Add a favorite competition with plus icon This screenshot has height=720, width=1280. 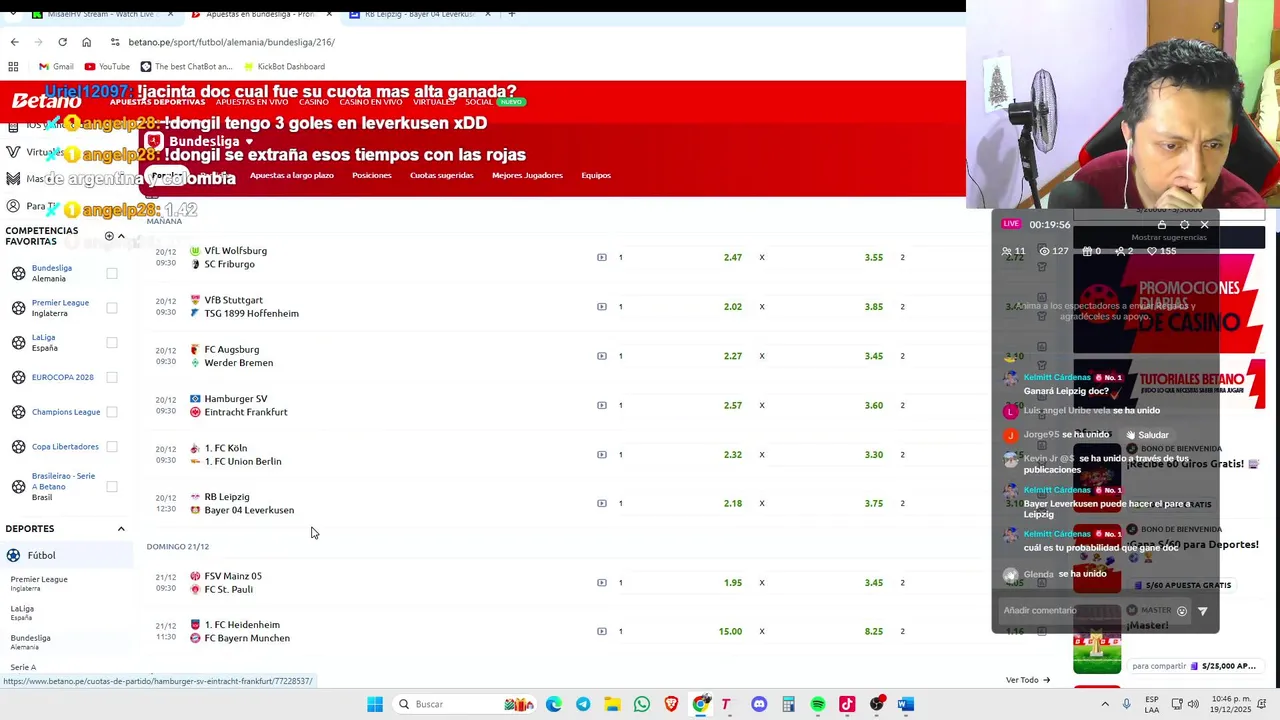pyautogui.click(x=109, y=237)
